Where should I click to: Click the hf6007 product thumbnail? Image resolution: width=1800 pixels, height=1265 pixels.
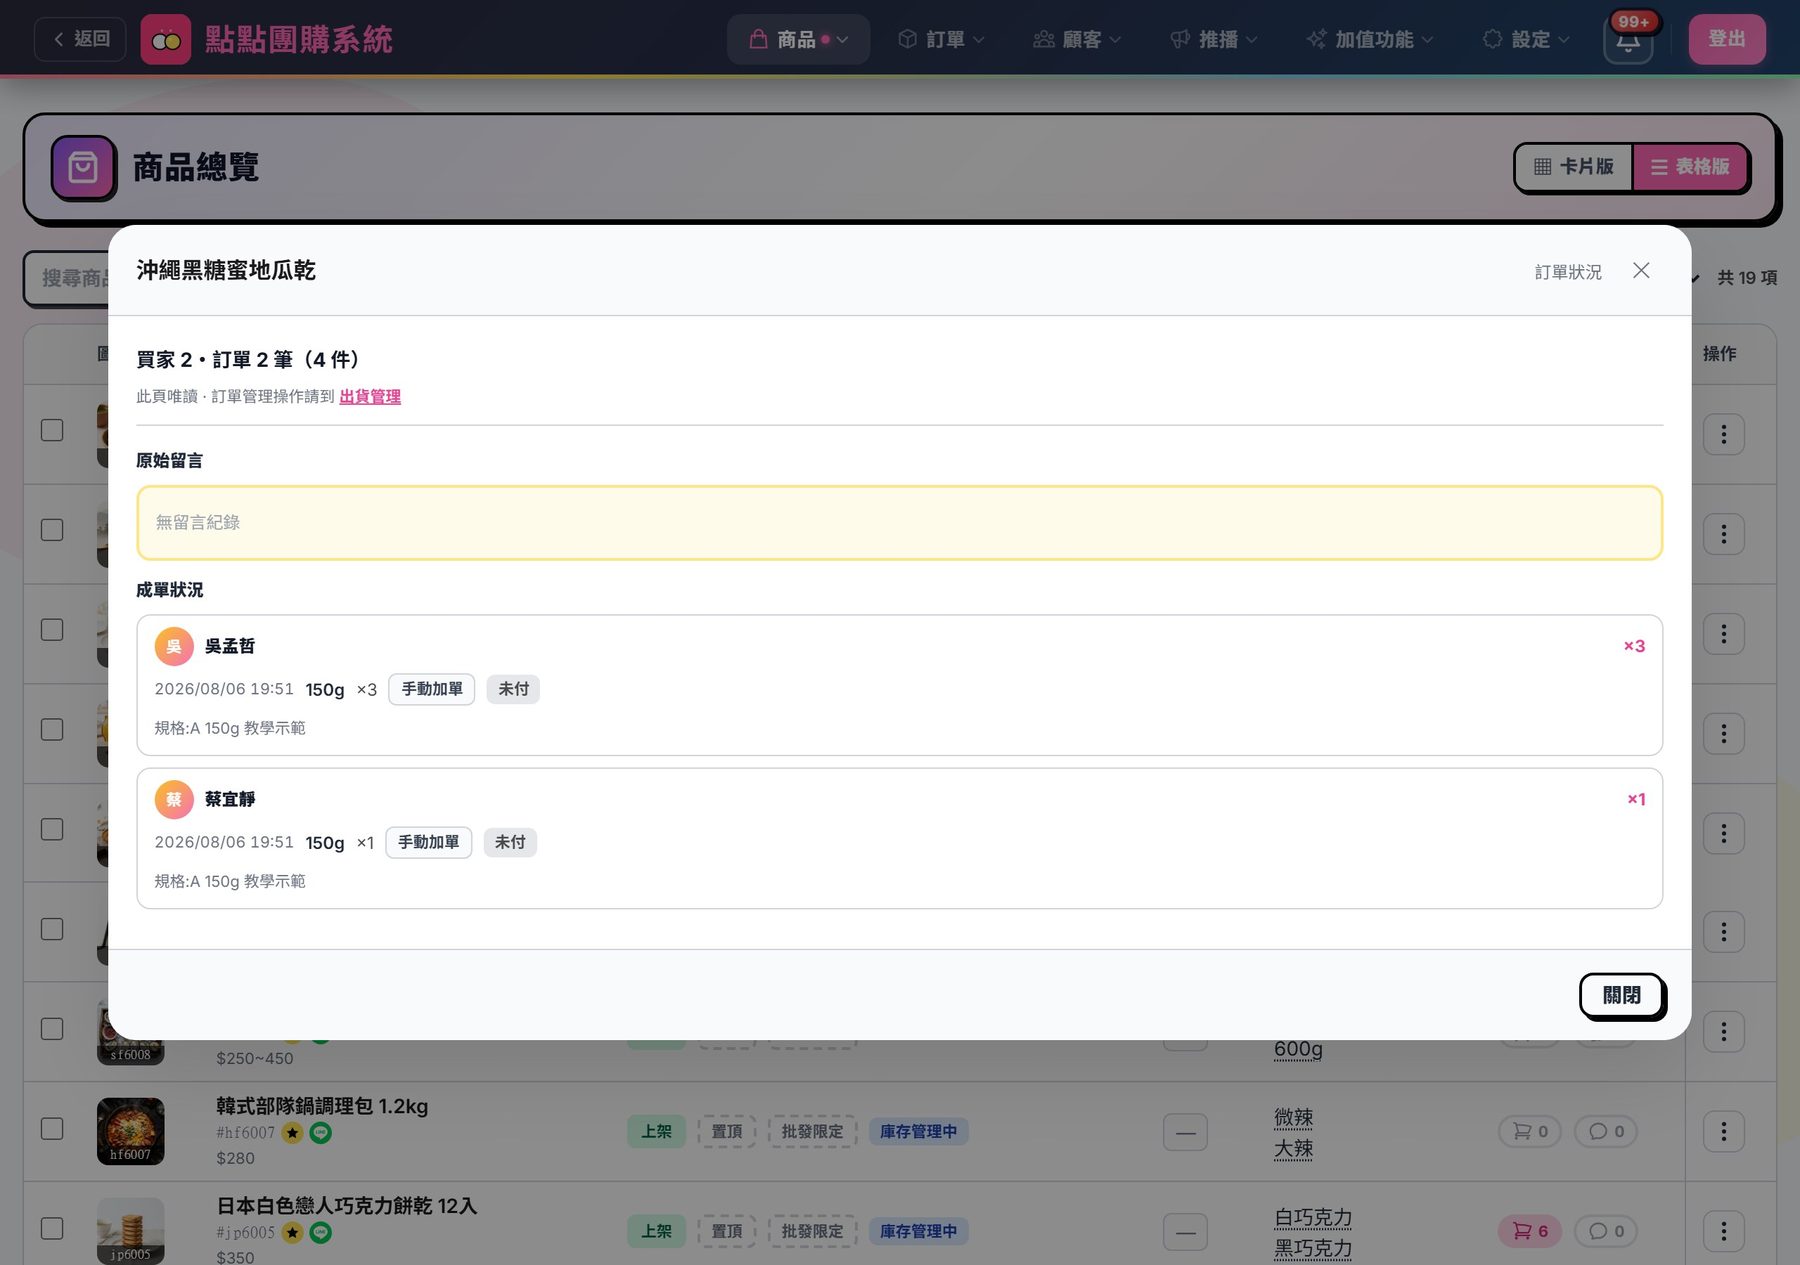pos(130,1131)
